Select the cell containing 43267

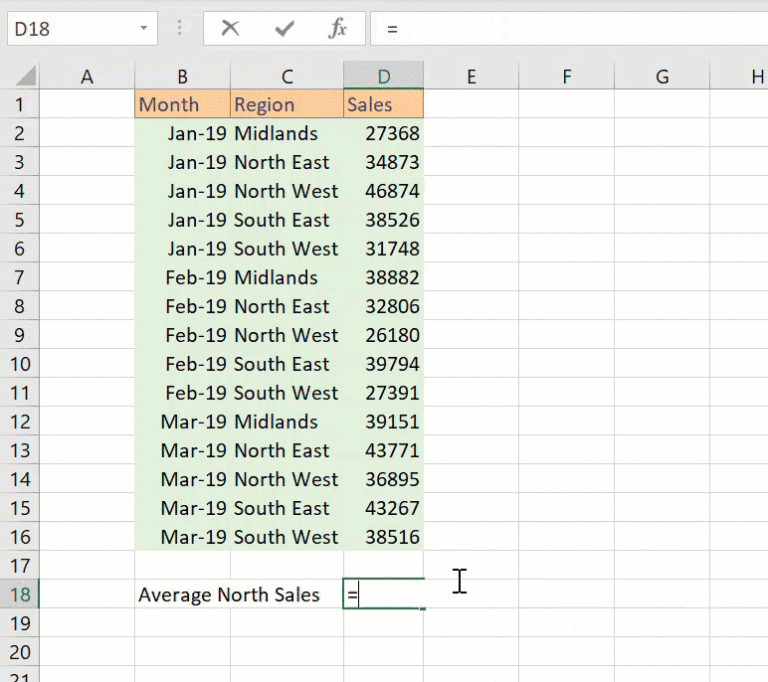[384, 508]
